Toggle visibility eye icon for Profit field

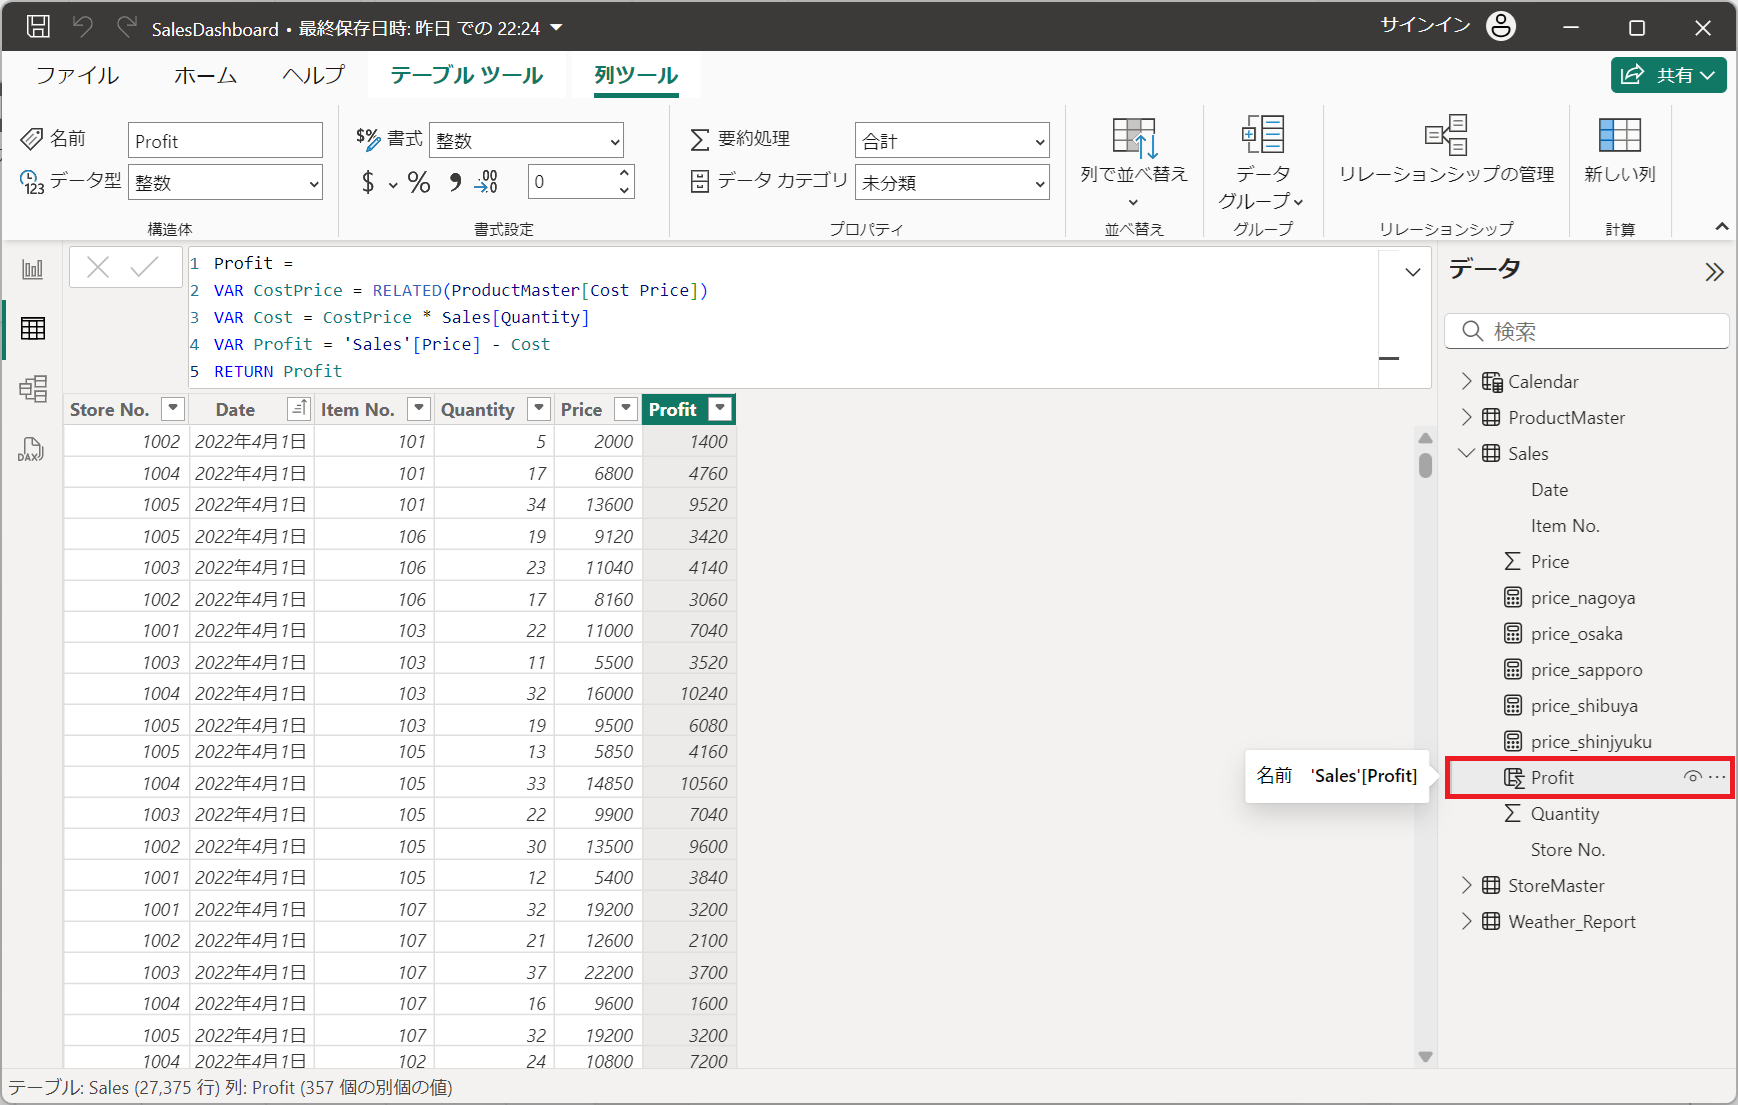1692,777
